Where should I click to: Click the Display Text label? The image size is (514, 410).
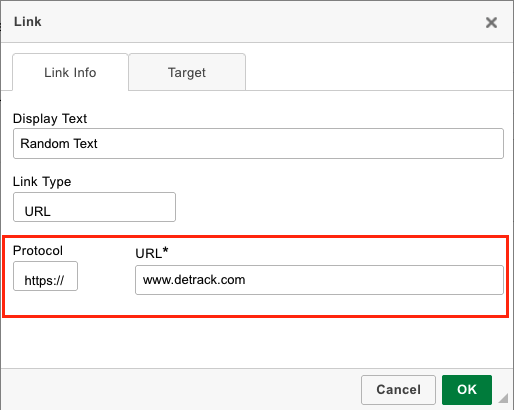50,119
